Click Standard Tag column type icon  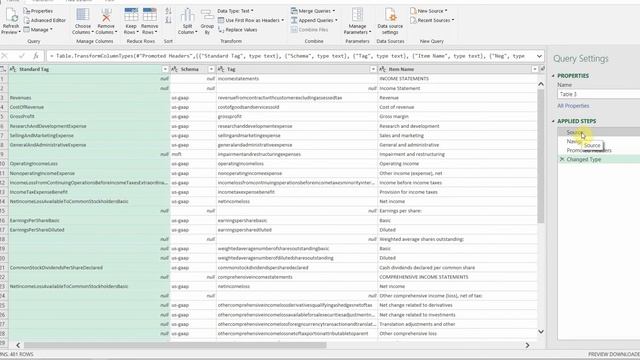click(13, 69)
